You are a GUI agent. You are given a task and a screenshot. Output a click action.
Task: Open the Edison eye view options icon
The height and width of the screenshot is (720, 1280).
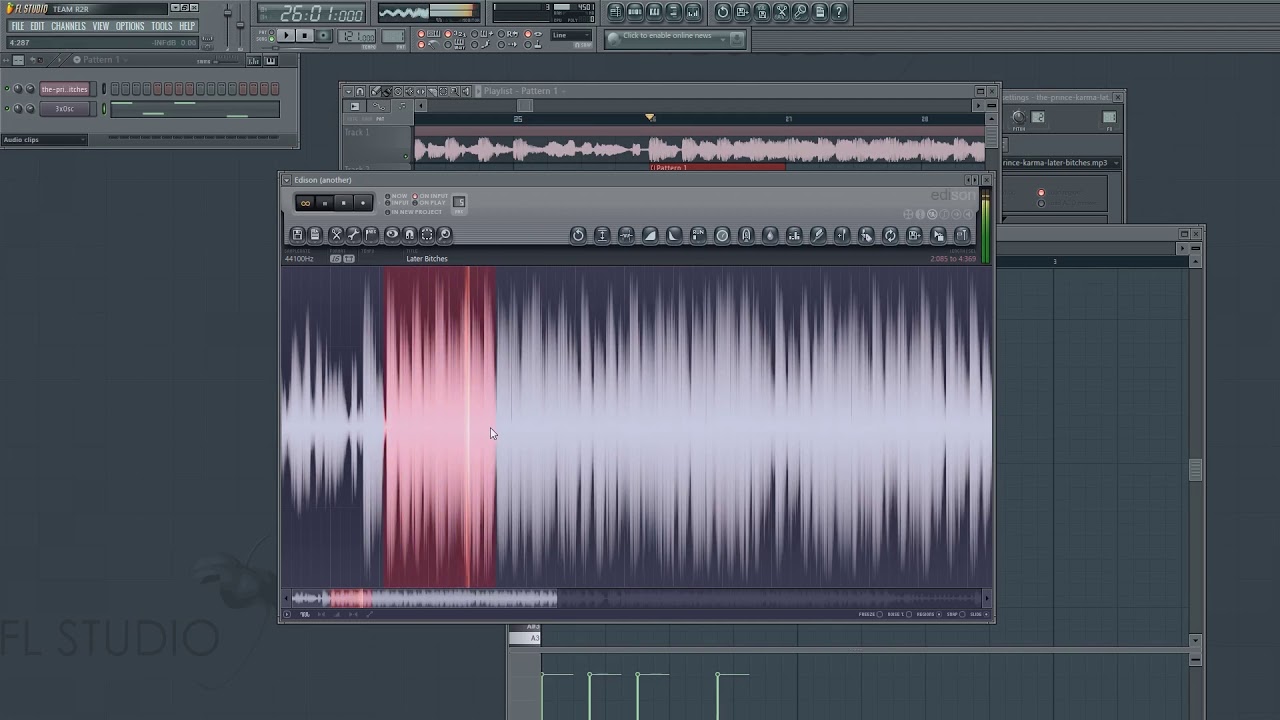coord(392,234)
